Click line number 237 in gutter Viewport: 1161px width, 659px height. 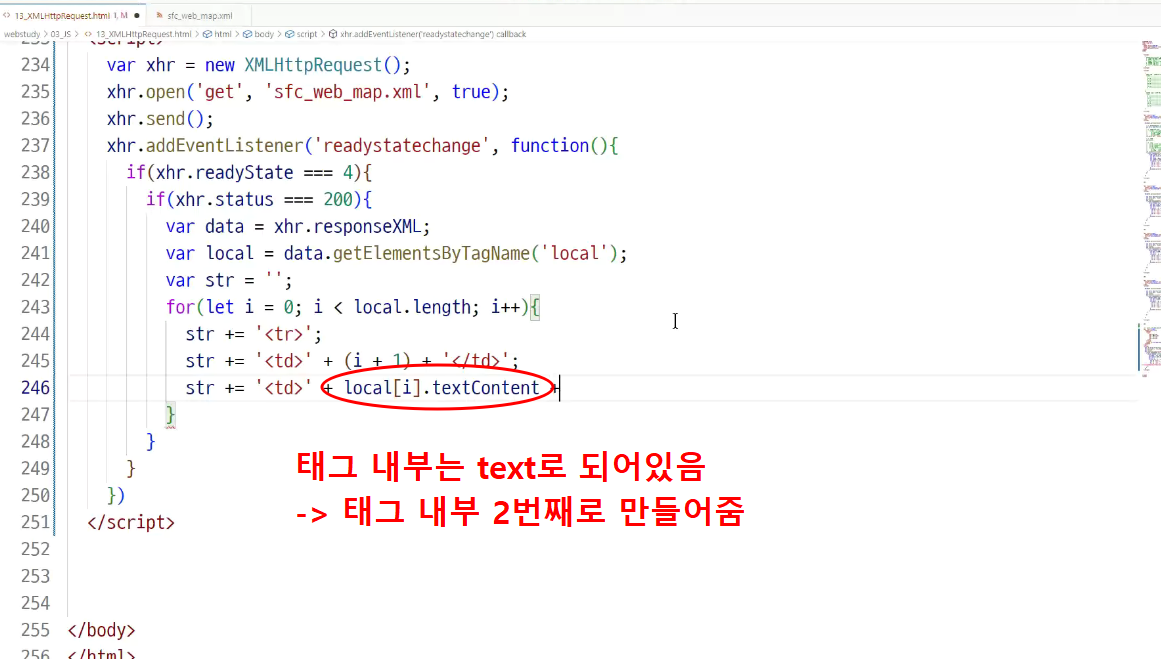pos(36,146)
